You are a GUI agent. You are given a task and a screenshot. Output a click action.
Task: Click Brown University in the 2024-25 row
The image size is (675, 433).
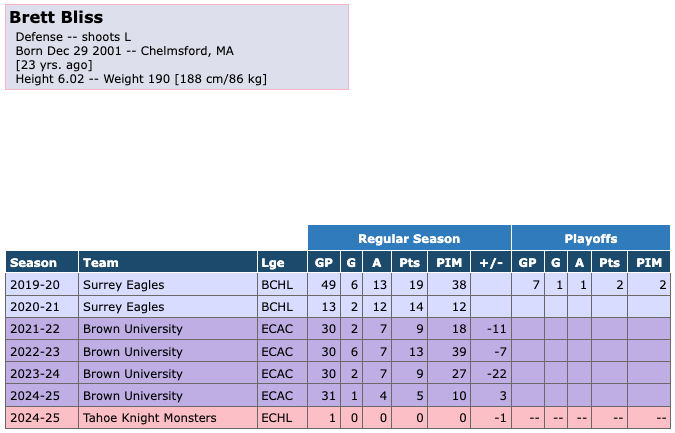[132, 395]
